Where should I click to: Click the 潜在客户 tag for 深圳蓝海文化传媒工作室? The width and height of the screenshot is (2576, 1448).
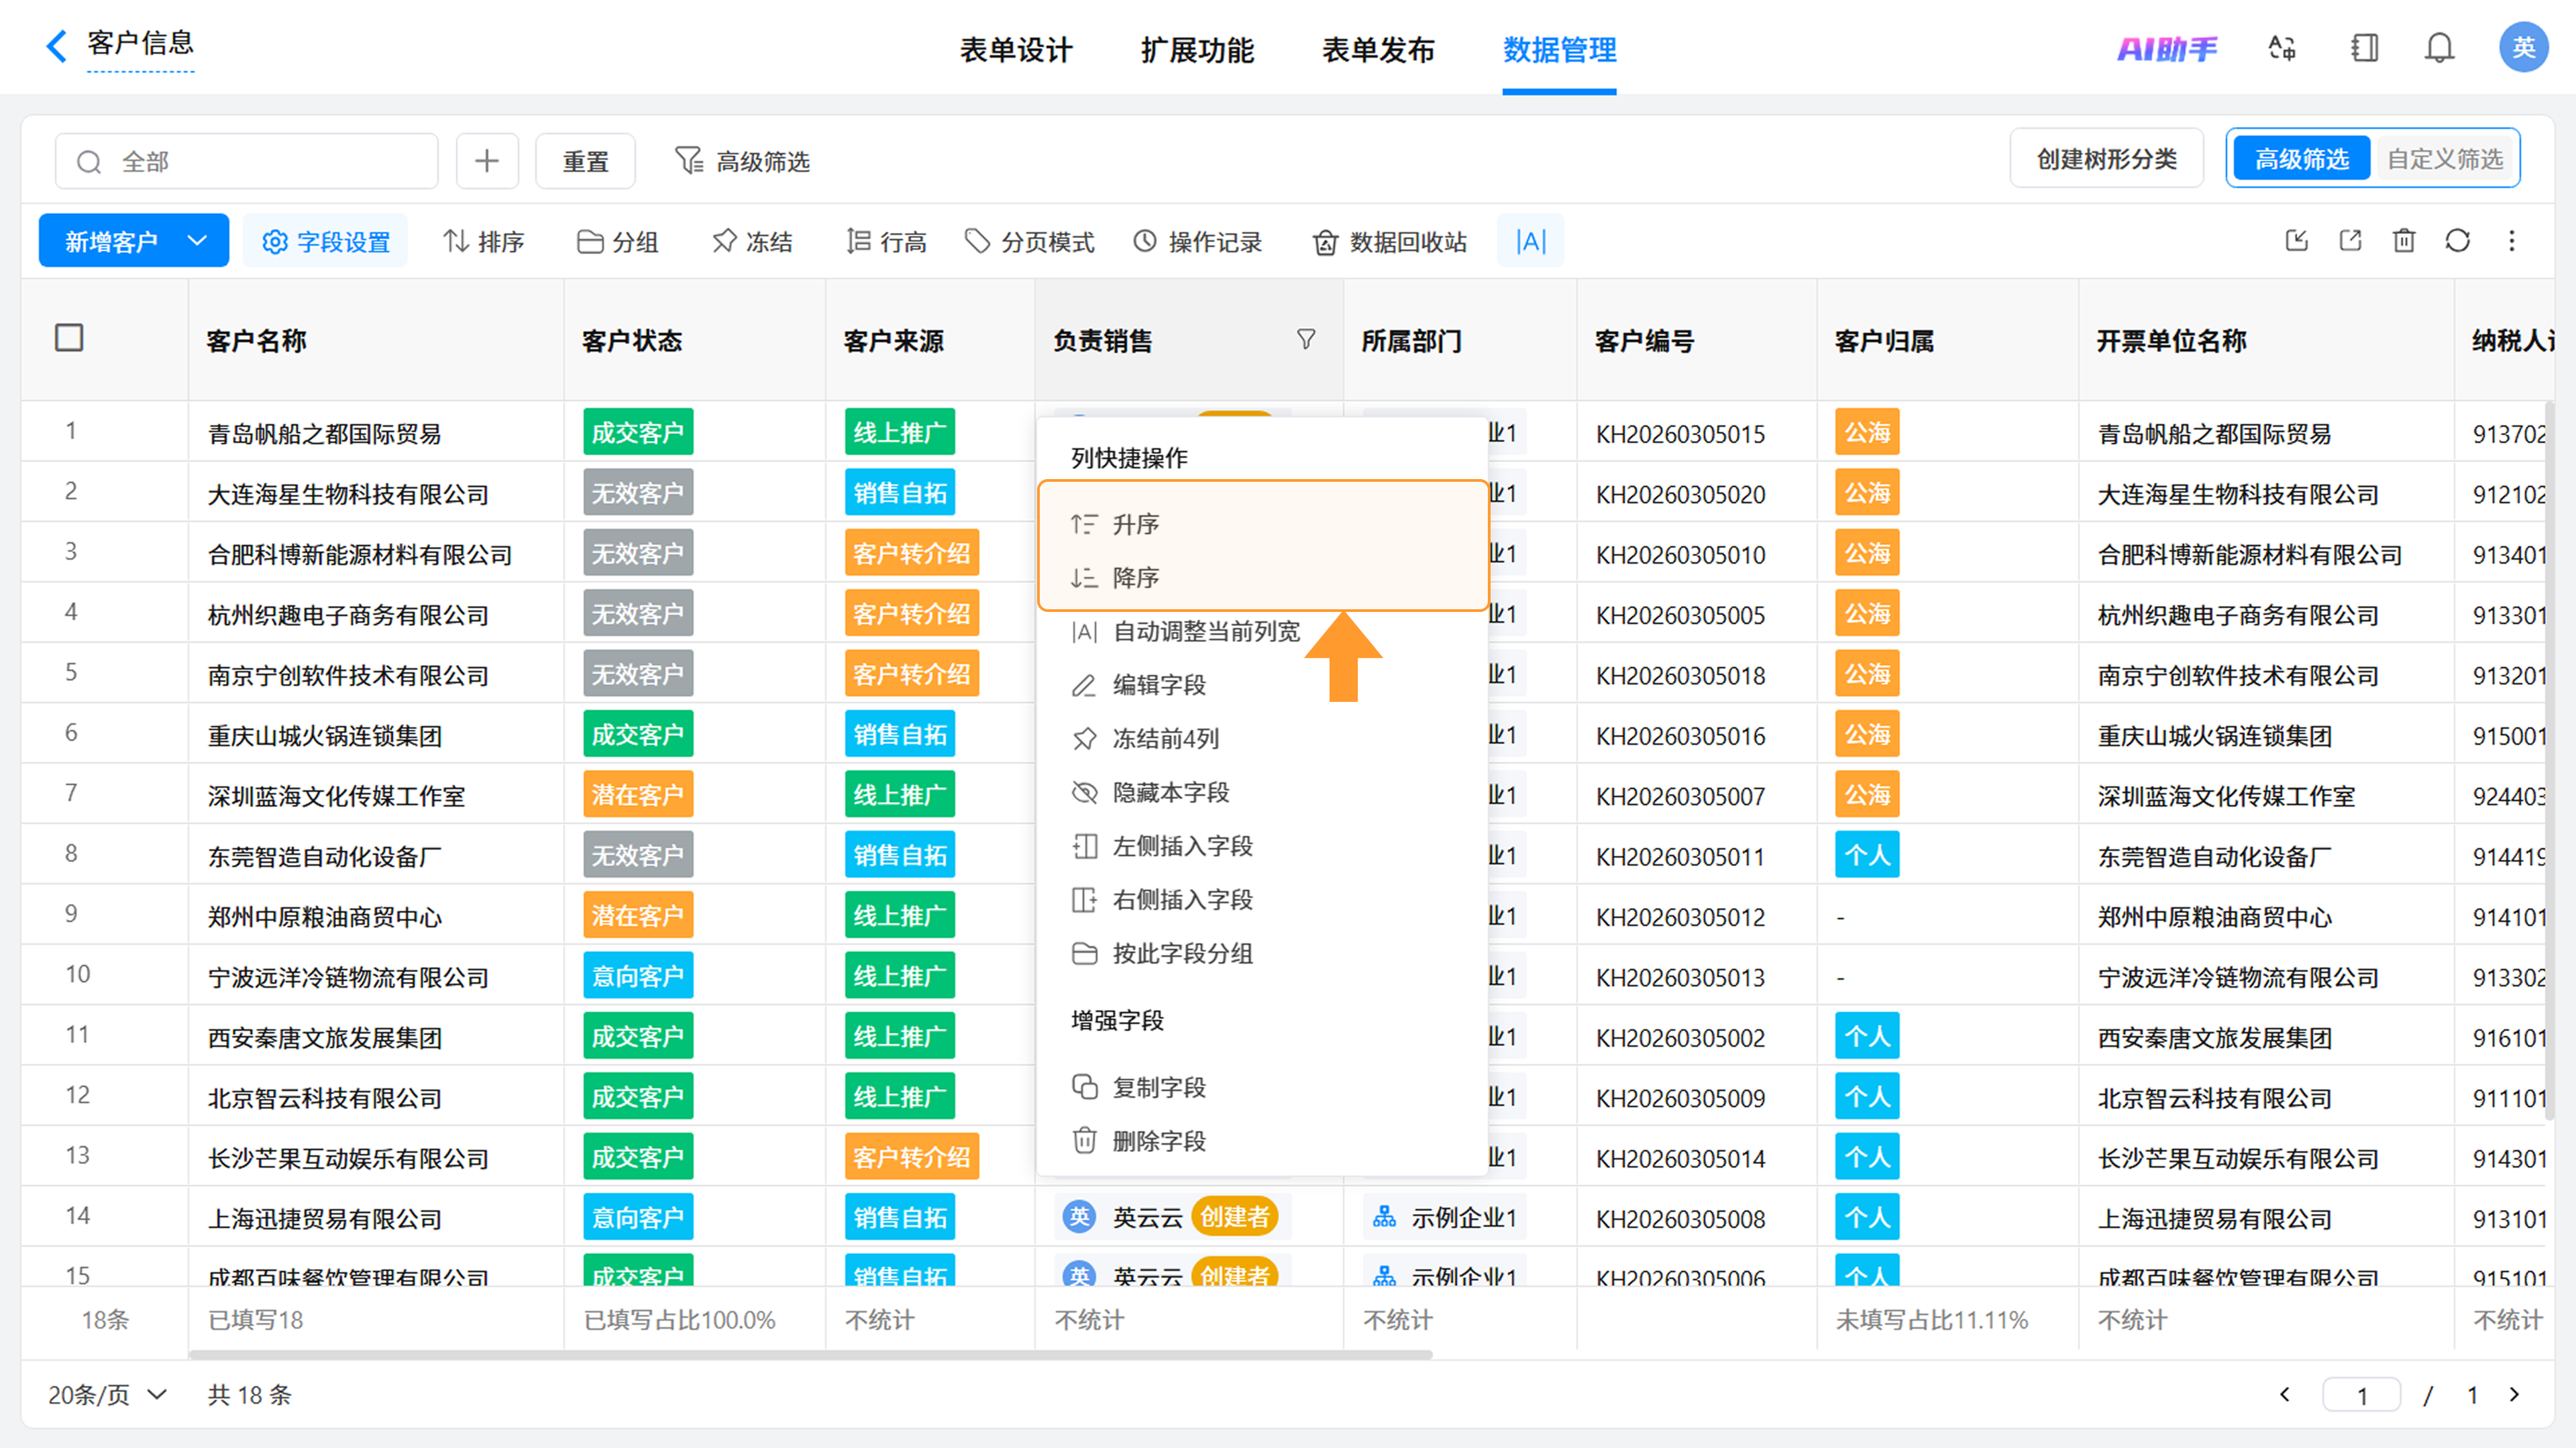(638, 795)
